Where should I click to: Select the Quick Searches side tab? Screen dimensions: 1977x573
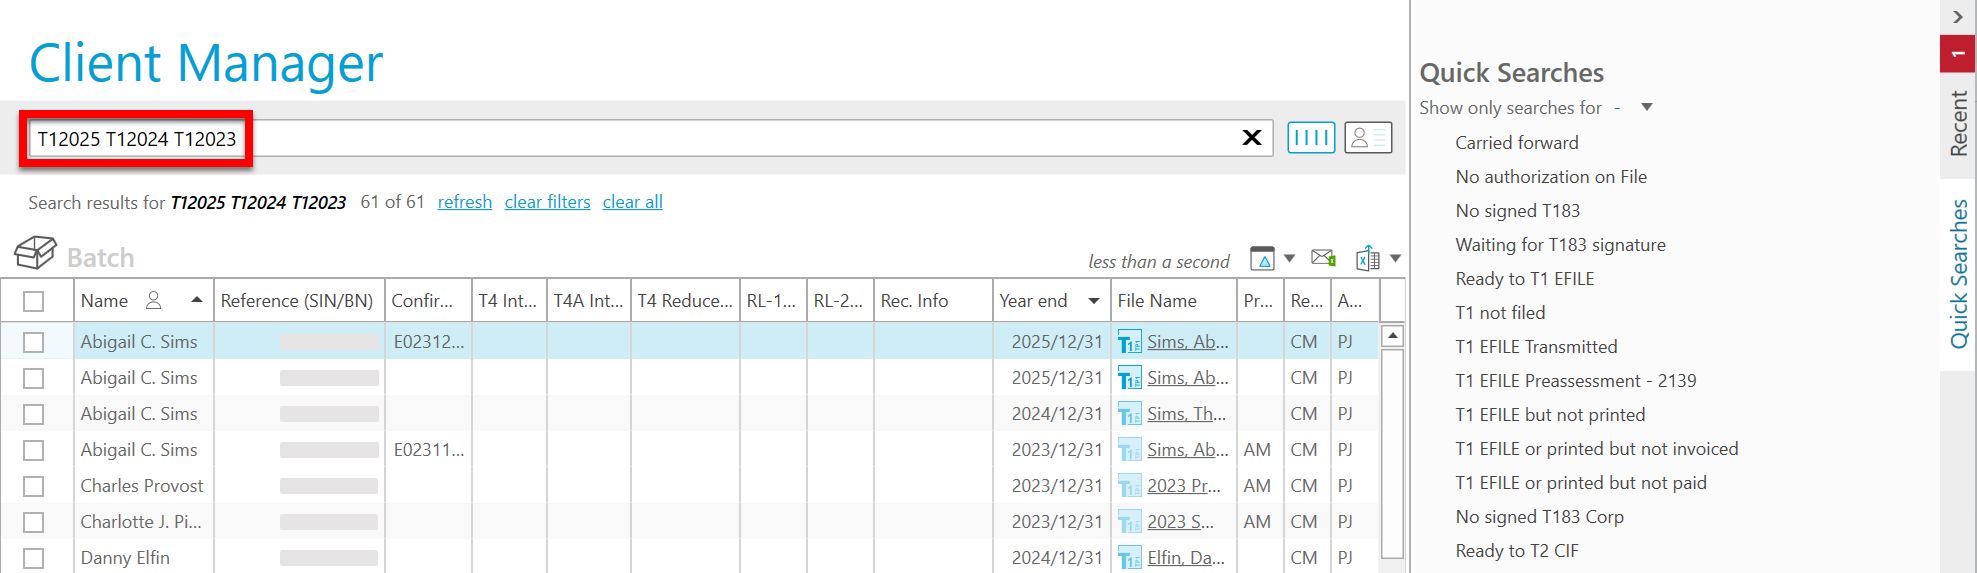click(1958, 274)
